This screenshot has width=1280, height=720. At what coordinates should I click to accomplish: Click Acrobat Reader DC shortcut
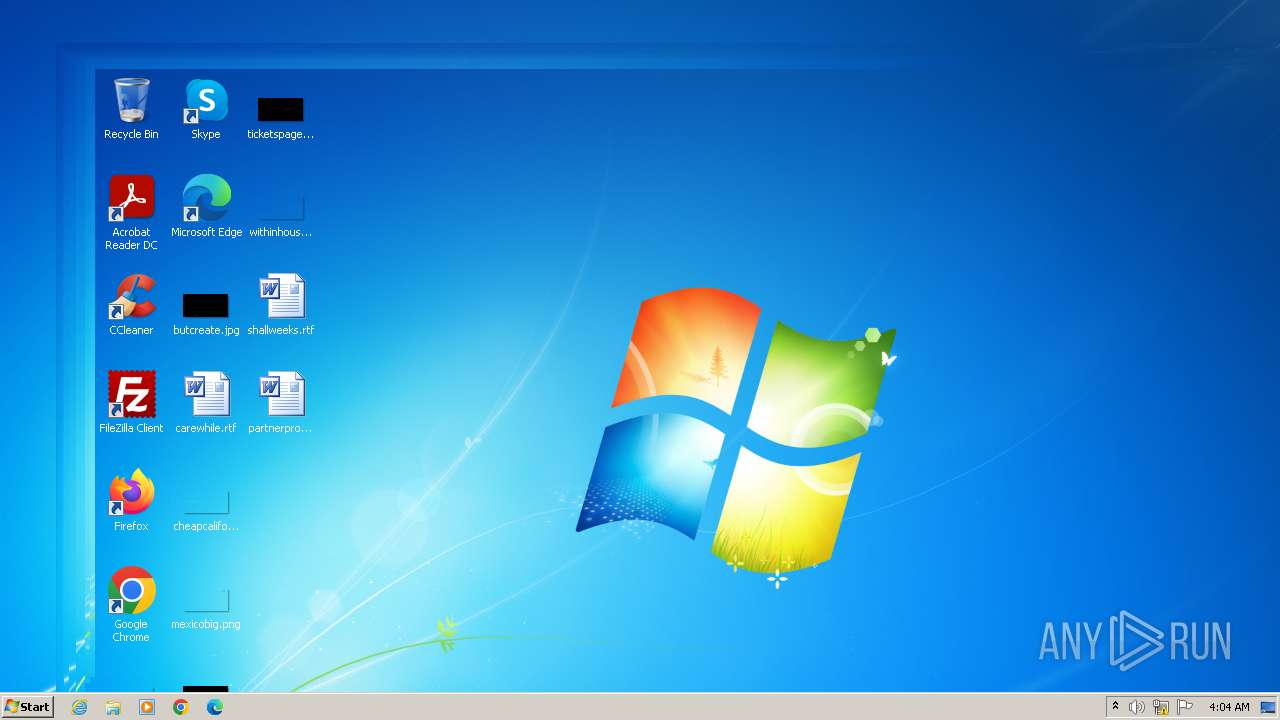click(131, 213)
